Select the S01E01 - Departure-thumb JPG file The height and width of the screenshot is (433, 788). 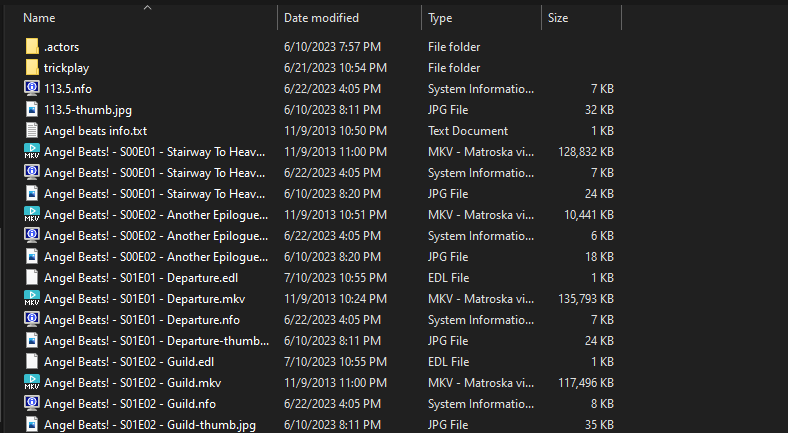coord(155,340)
